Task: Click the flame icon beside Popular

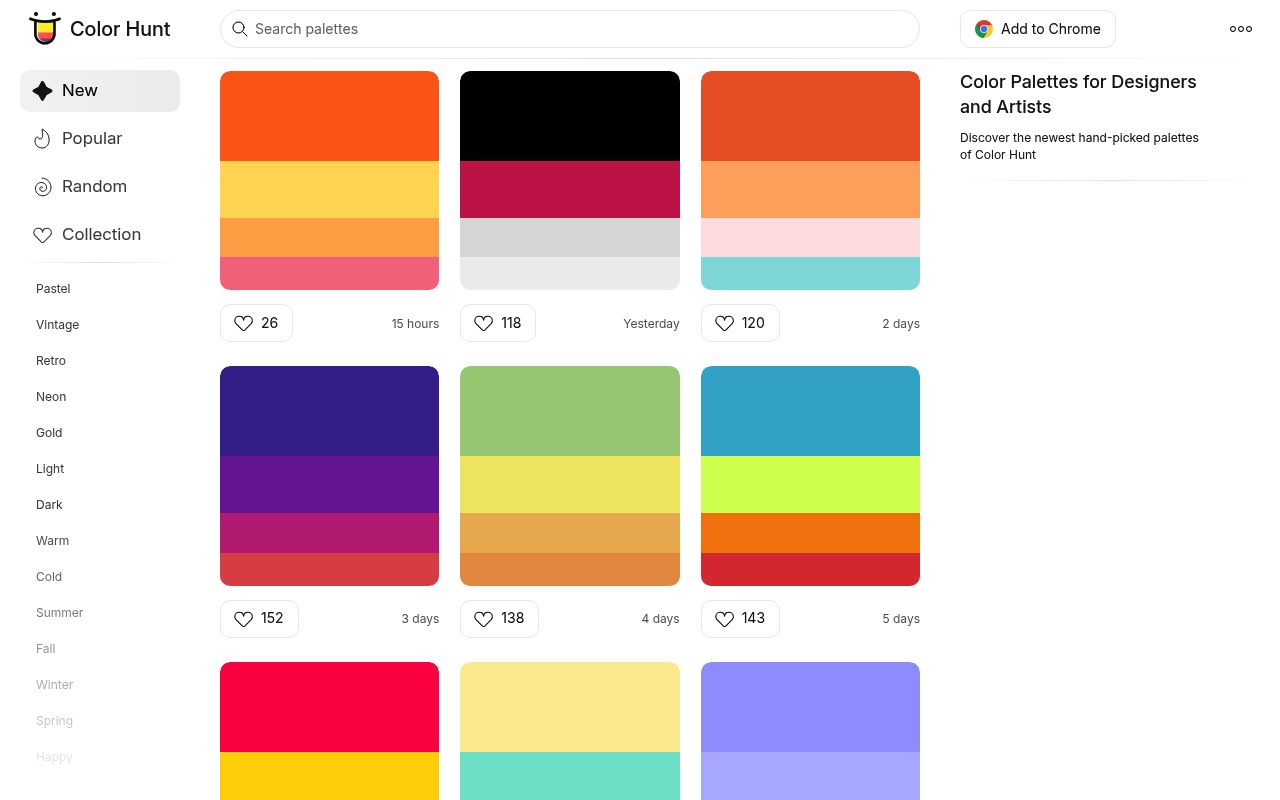Action: click(x=42, y=139)
